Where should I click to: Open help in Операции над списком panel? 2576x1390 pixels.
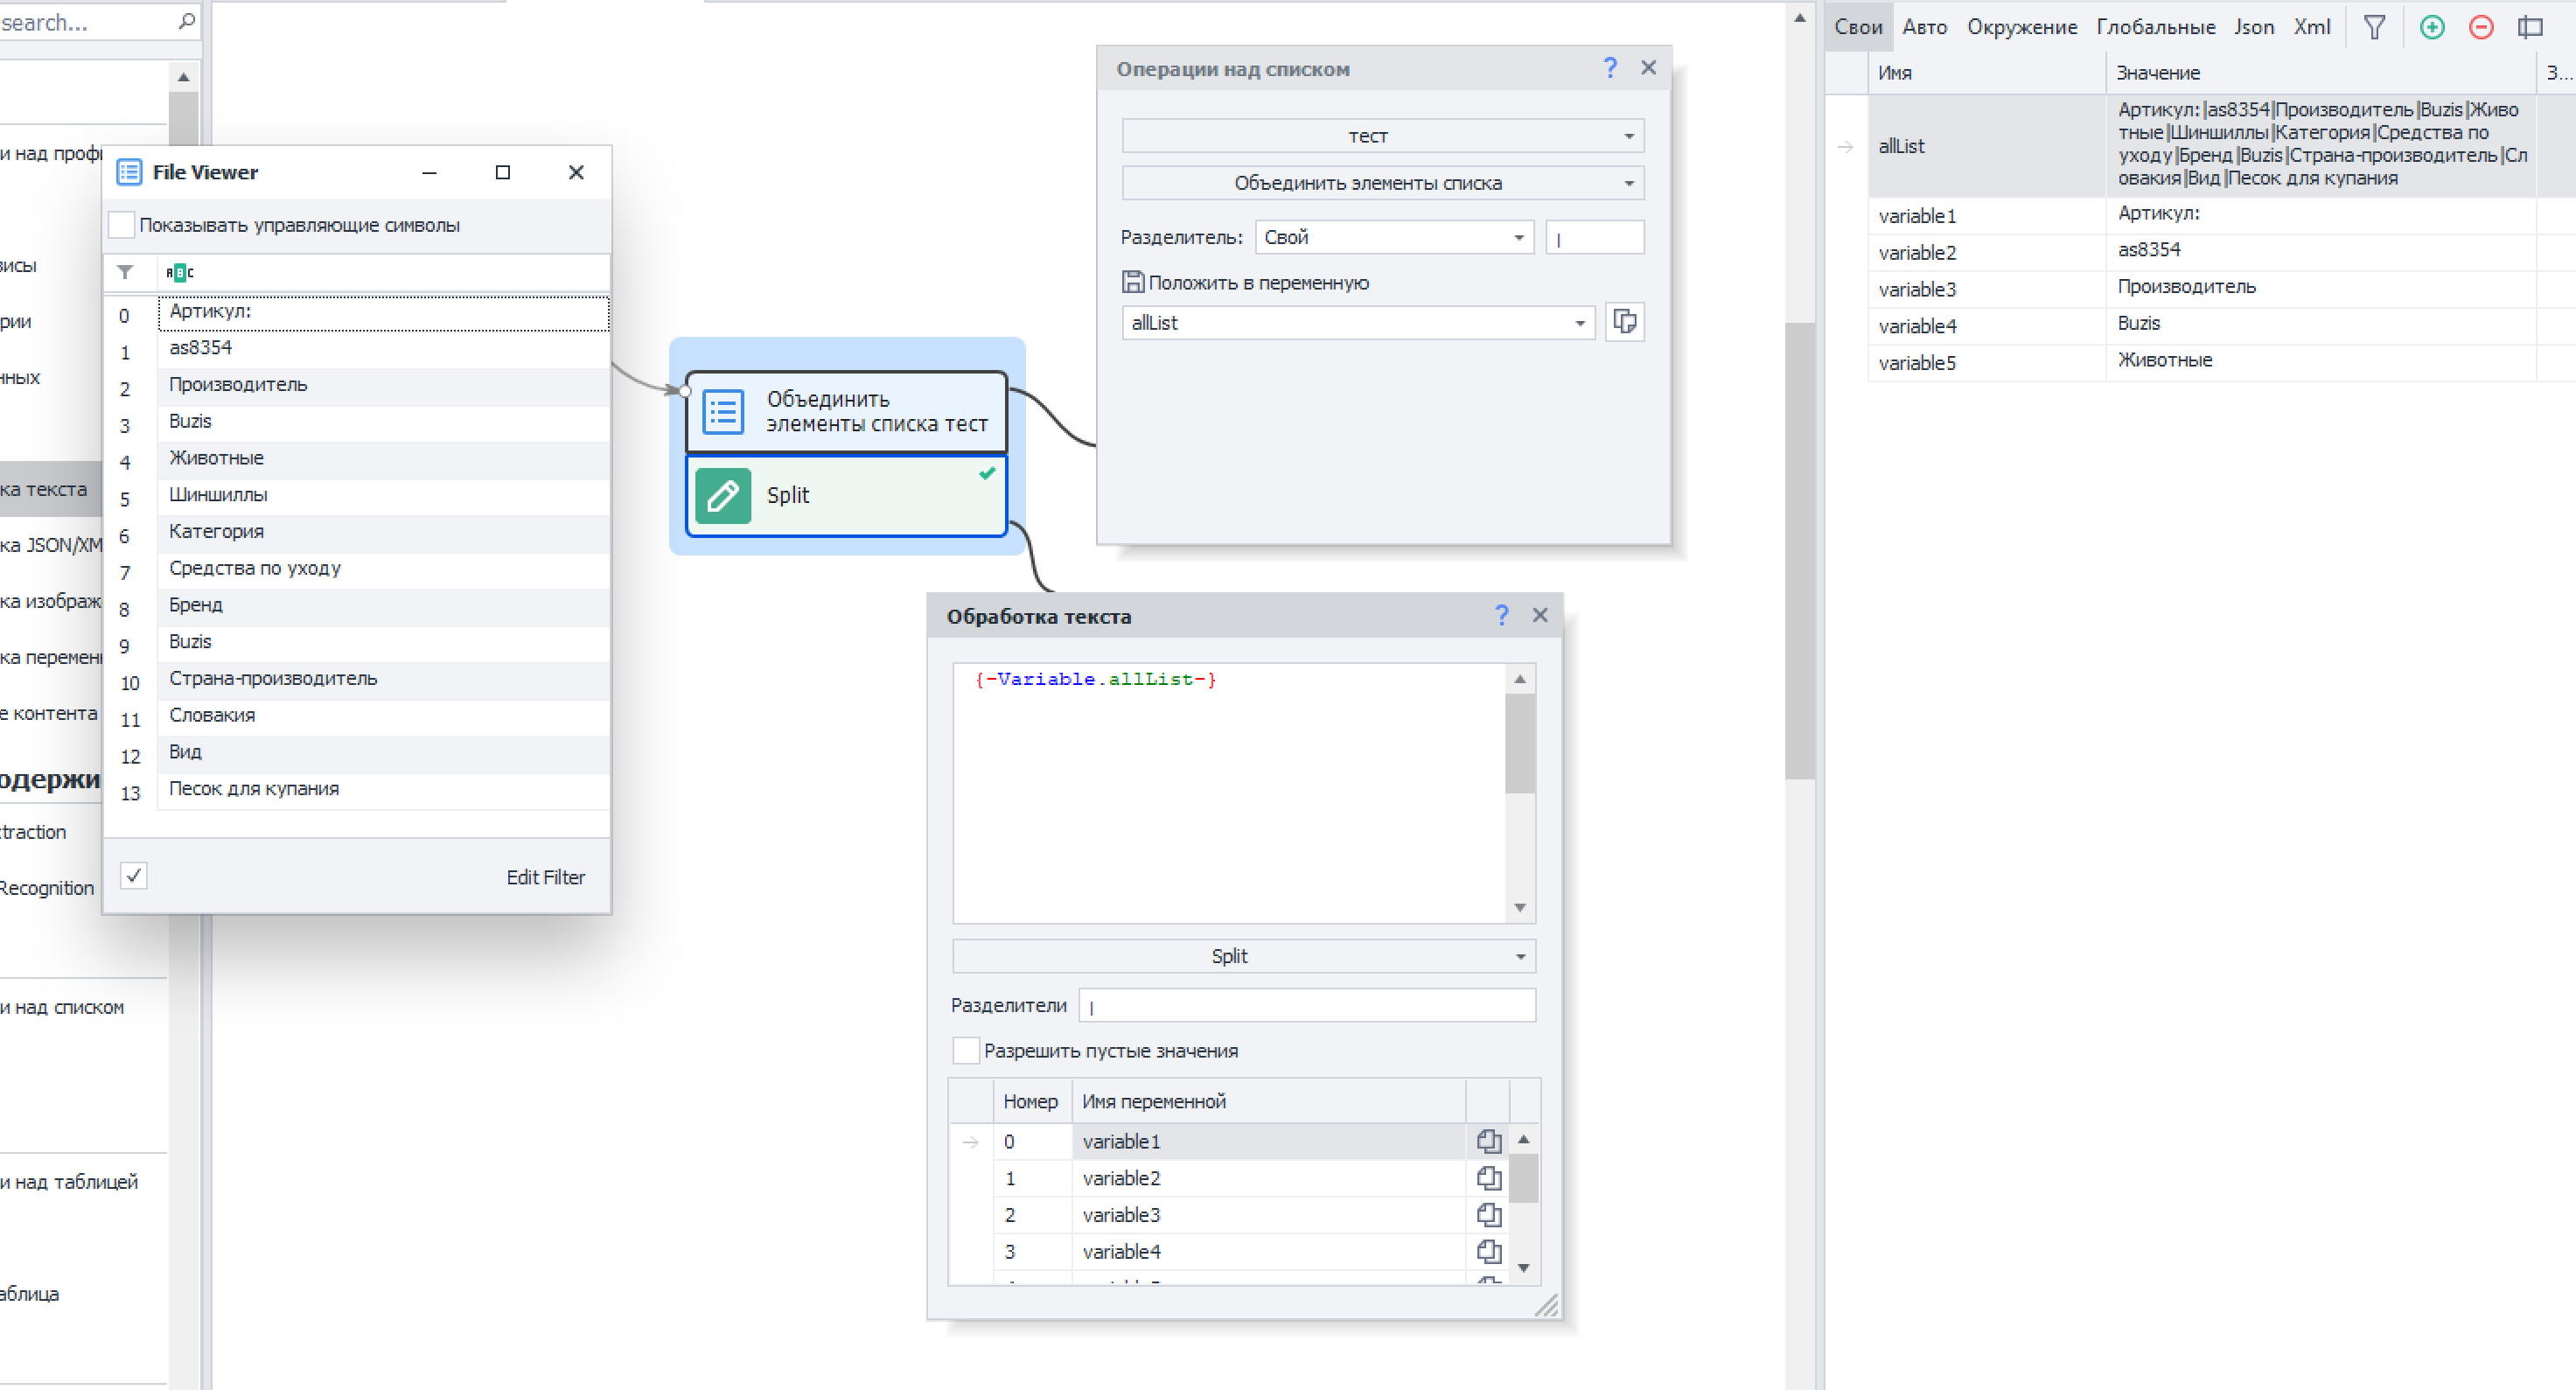coord(1609,68)
